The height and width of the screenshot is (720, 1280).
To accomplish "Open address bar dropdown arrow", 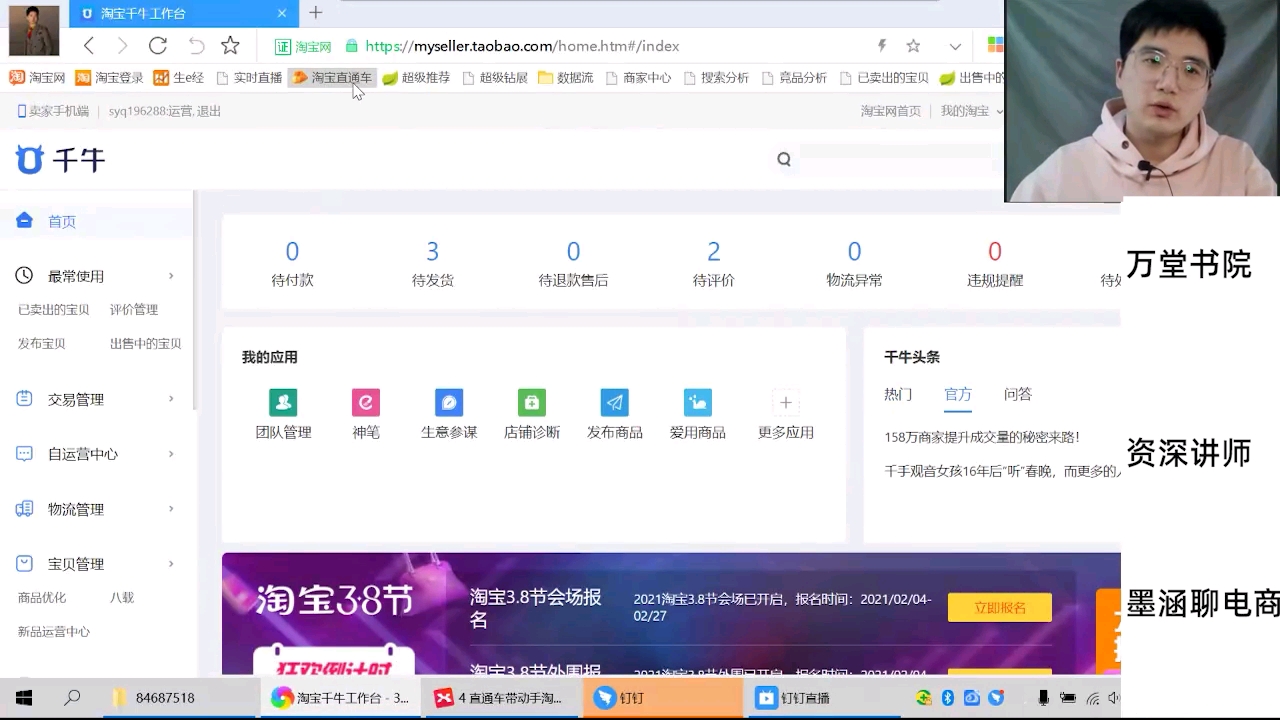I will (x=955, y=46).
